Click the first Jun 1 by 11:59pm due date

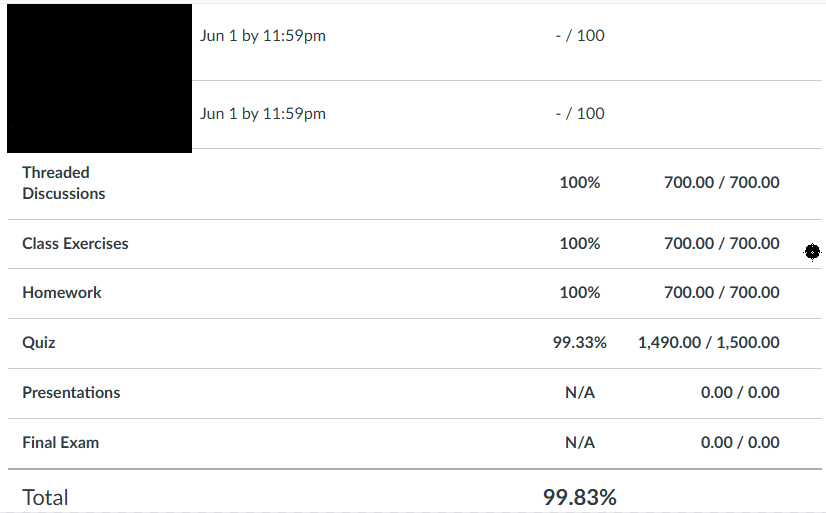tap(263, 36)
